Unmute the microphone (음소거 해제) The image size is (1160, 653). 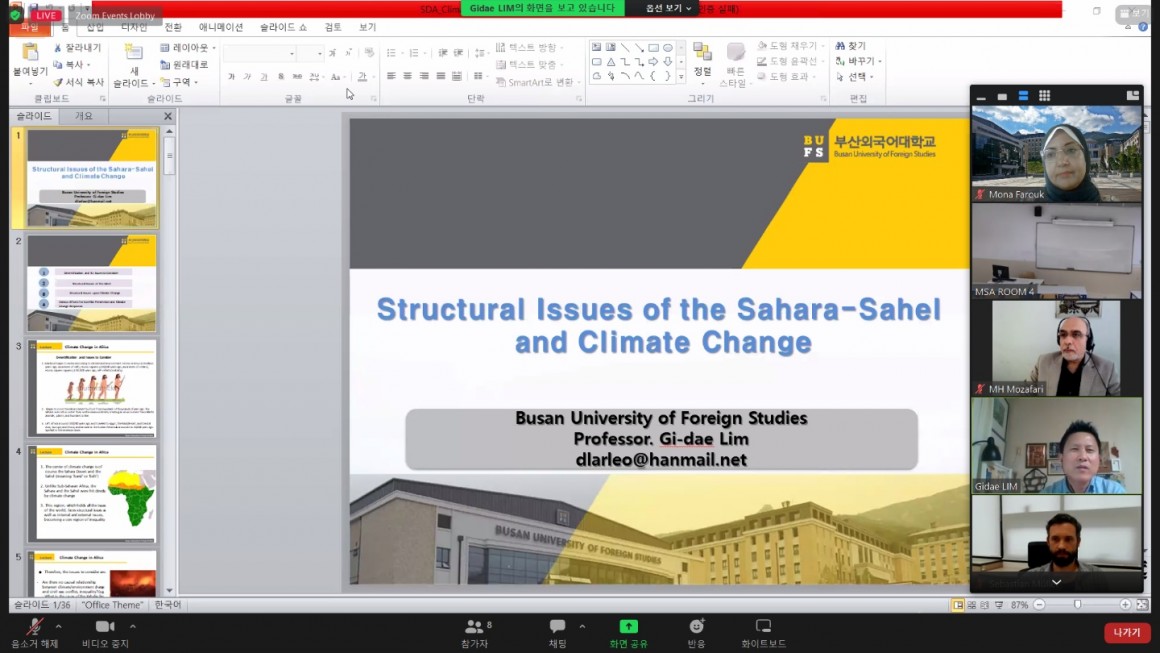[x=34, y=634]
